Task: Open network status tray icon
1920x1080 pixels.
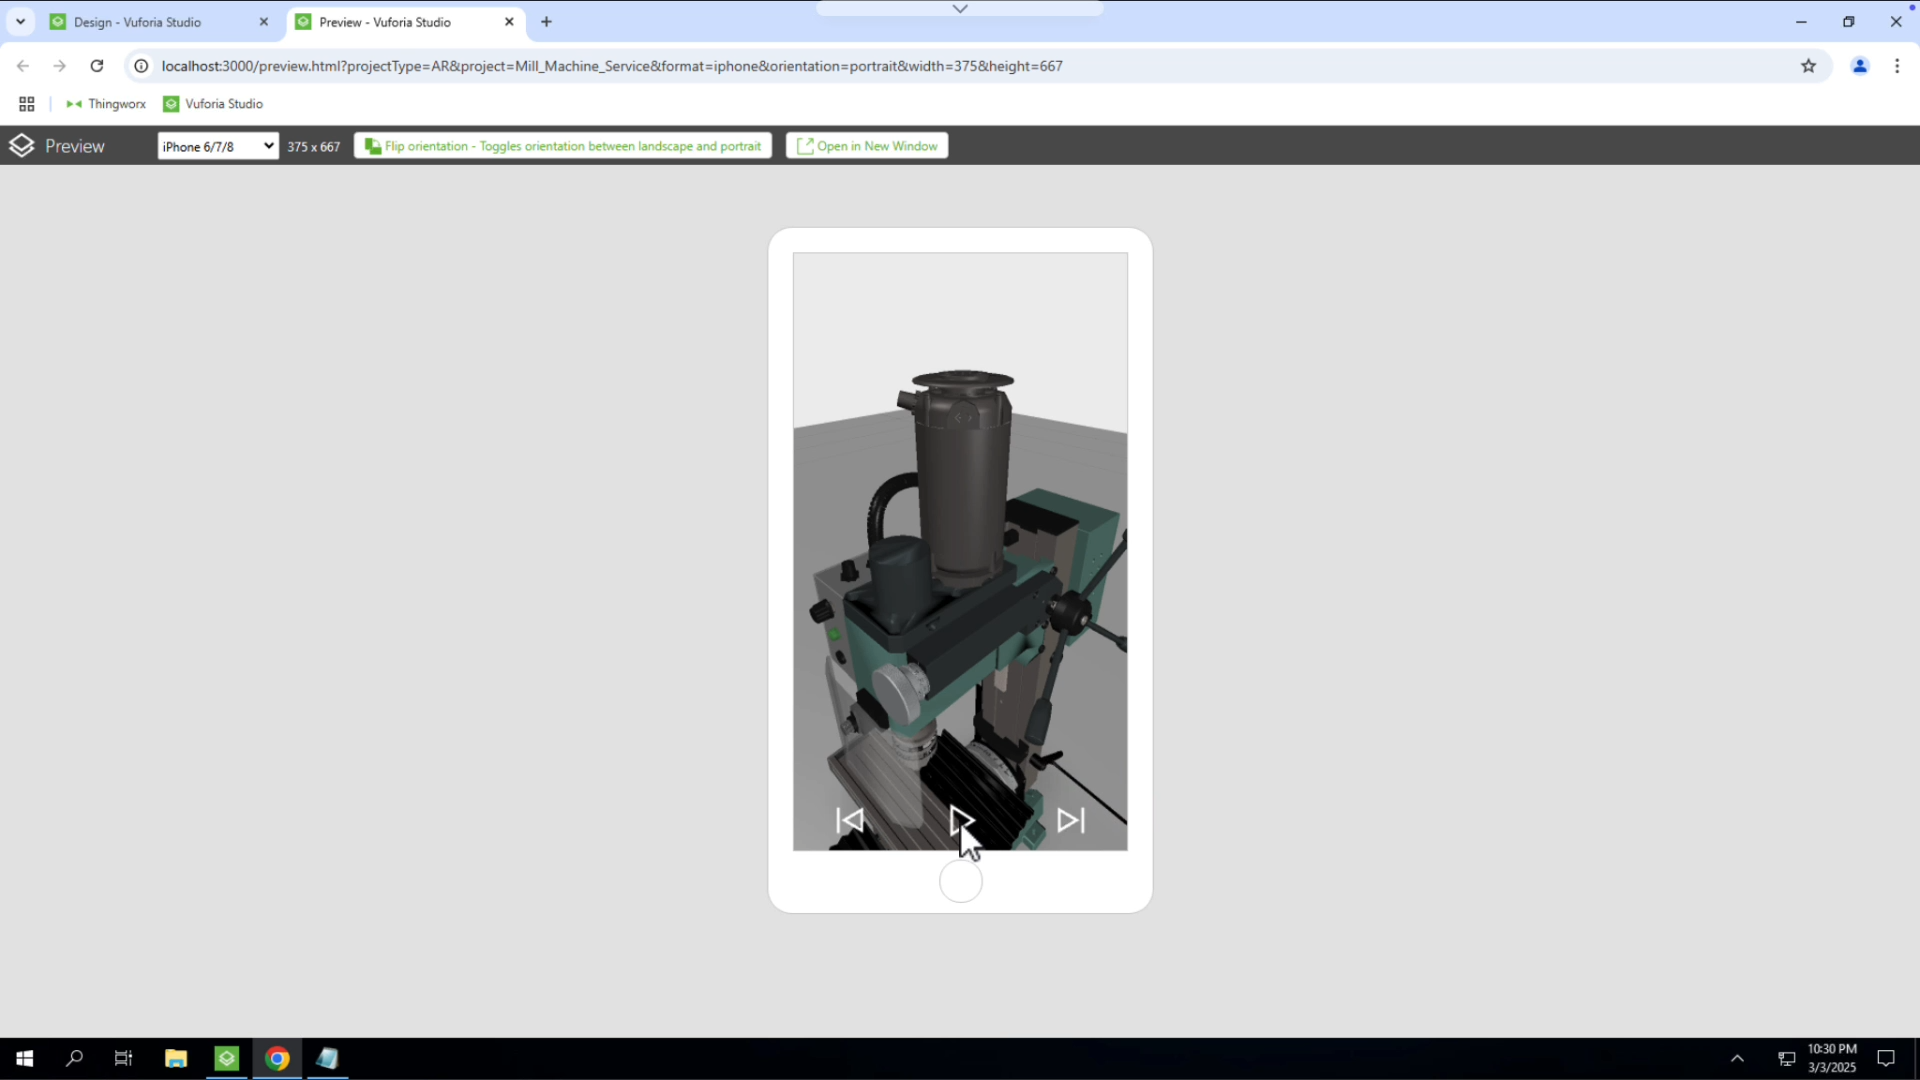Action: 1786,1058
